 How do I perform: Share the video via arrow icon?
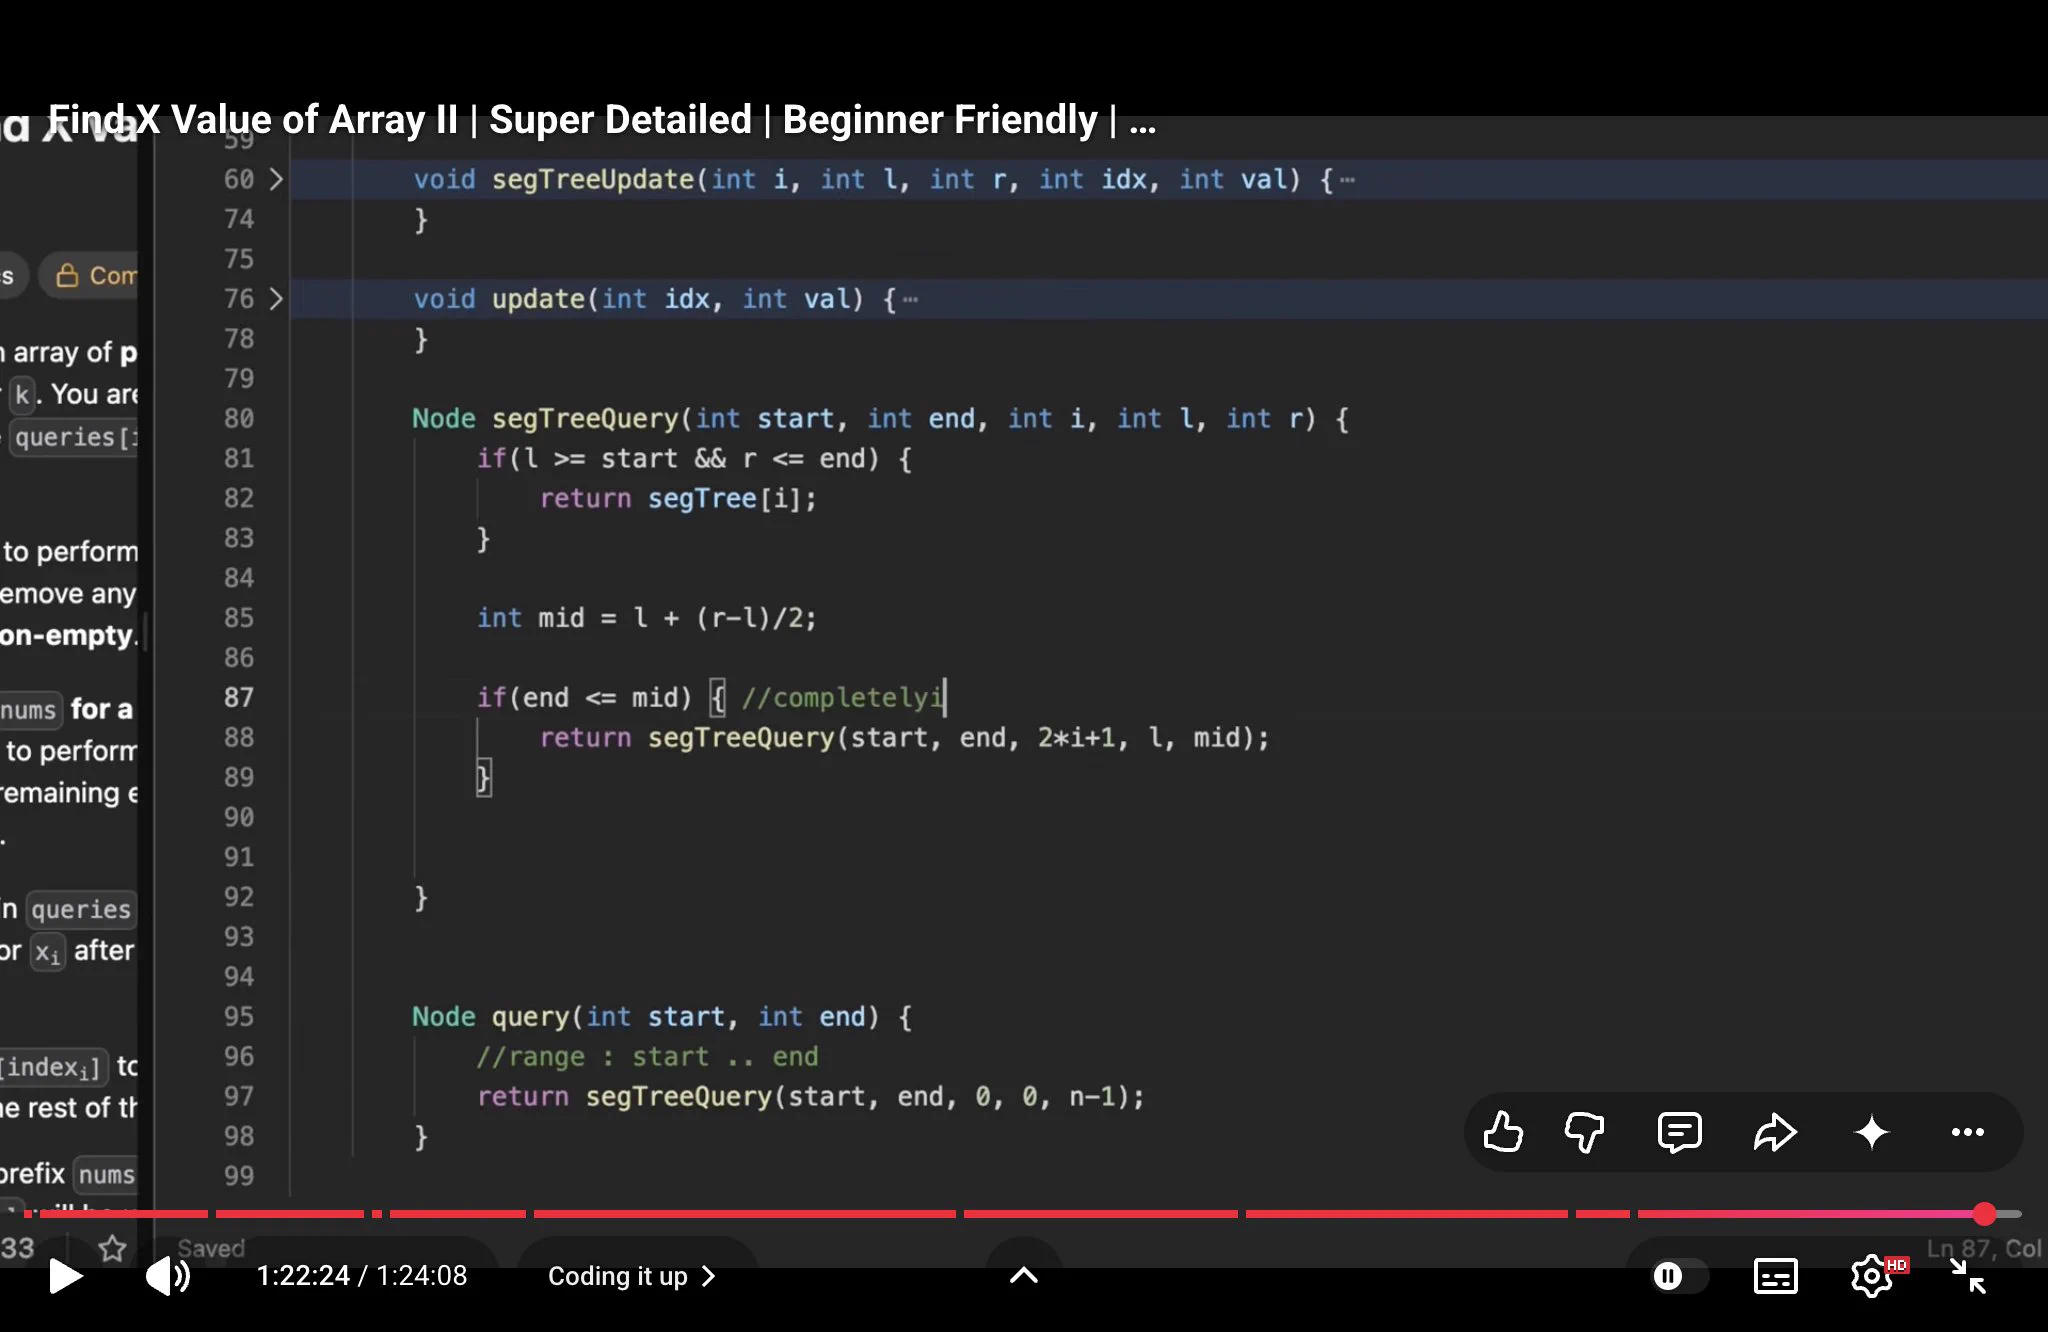tap(1775, 1132)
